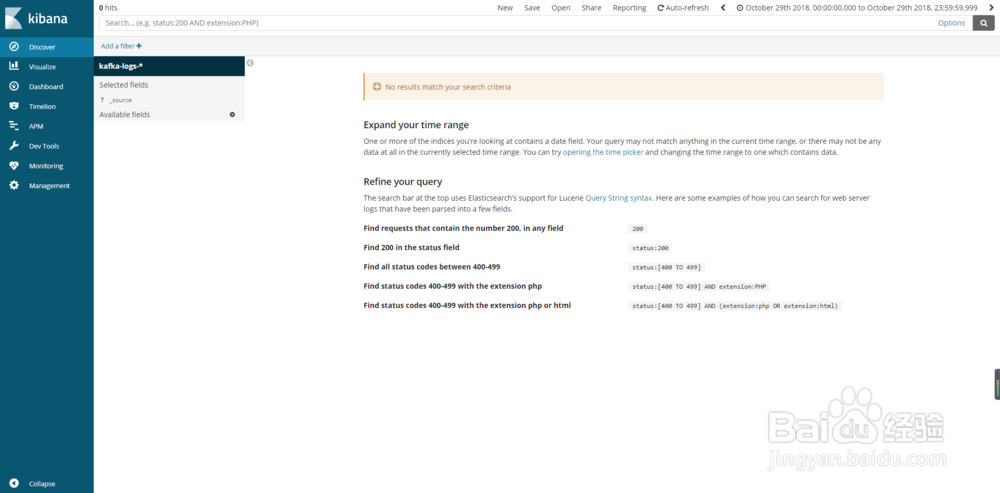
Task: Click the clock icon beside date range
Action: click(740, 8)
